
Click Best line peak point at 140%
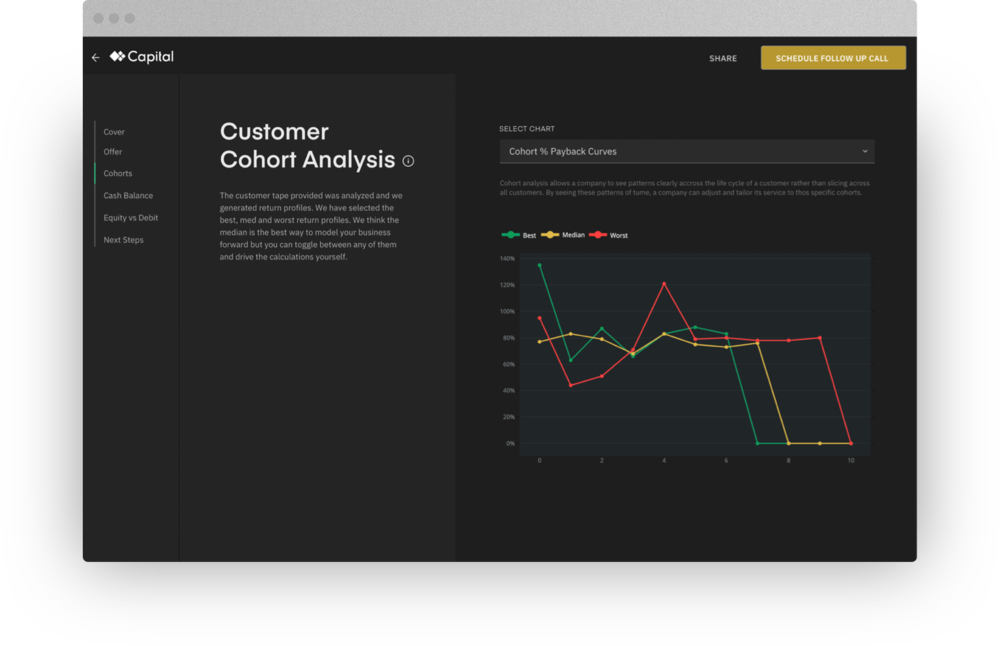(x=540, y=265)
